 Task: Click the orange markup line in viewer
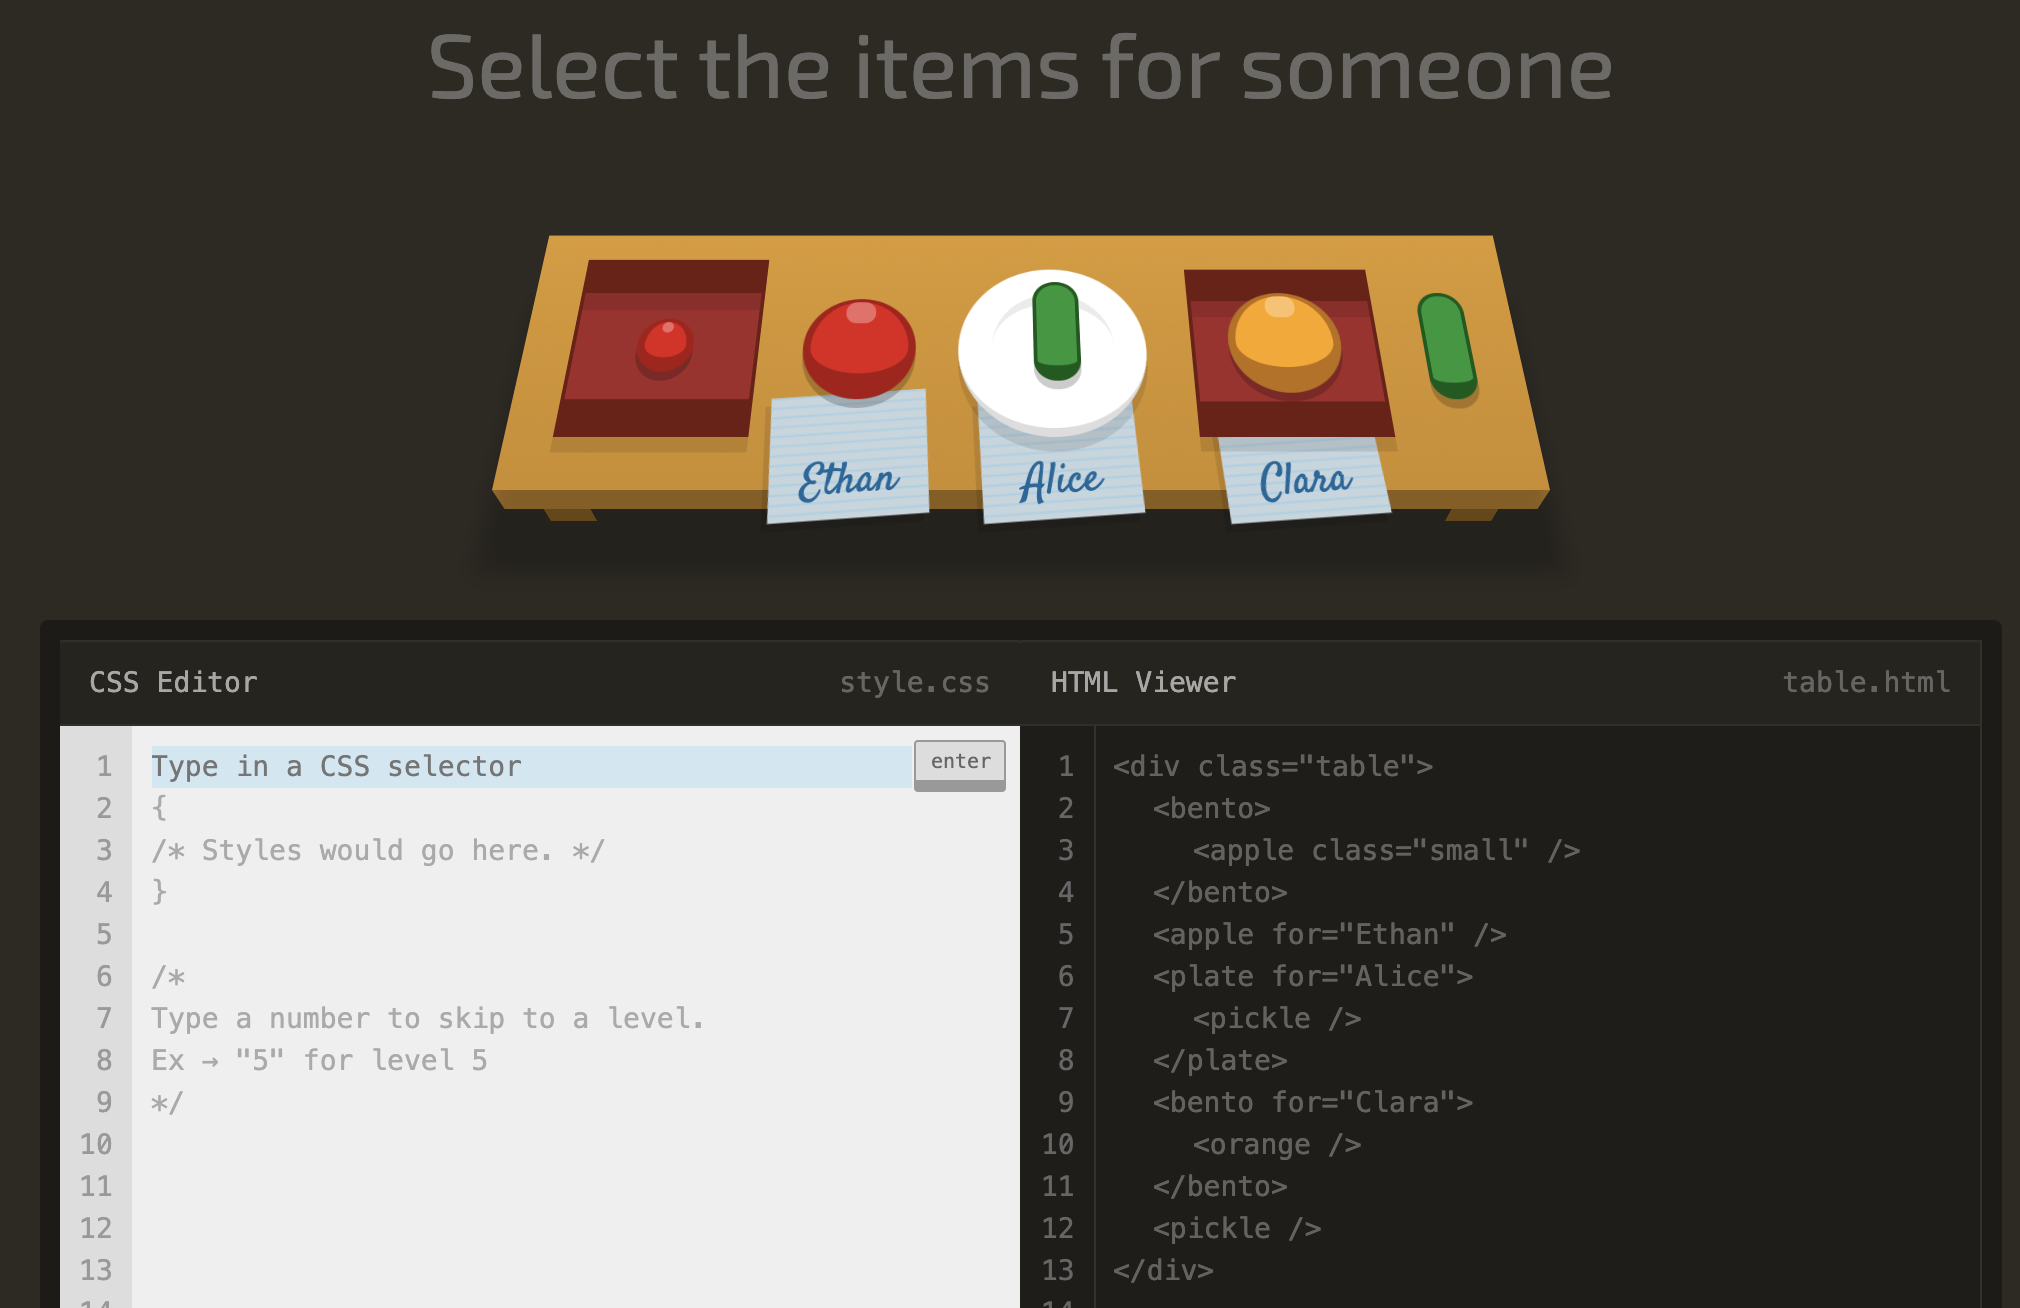point(1276,1145)
